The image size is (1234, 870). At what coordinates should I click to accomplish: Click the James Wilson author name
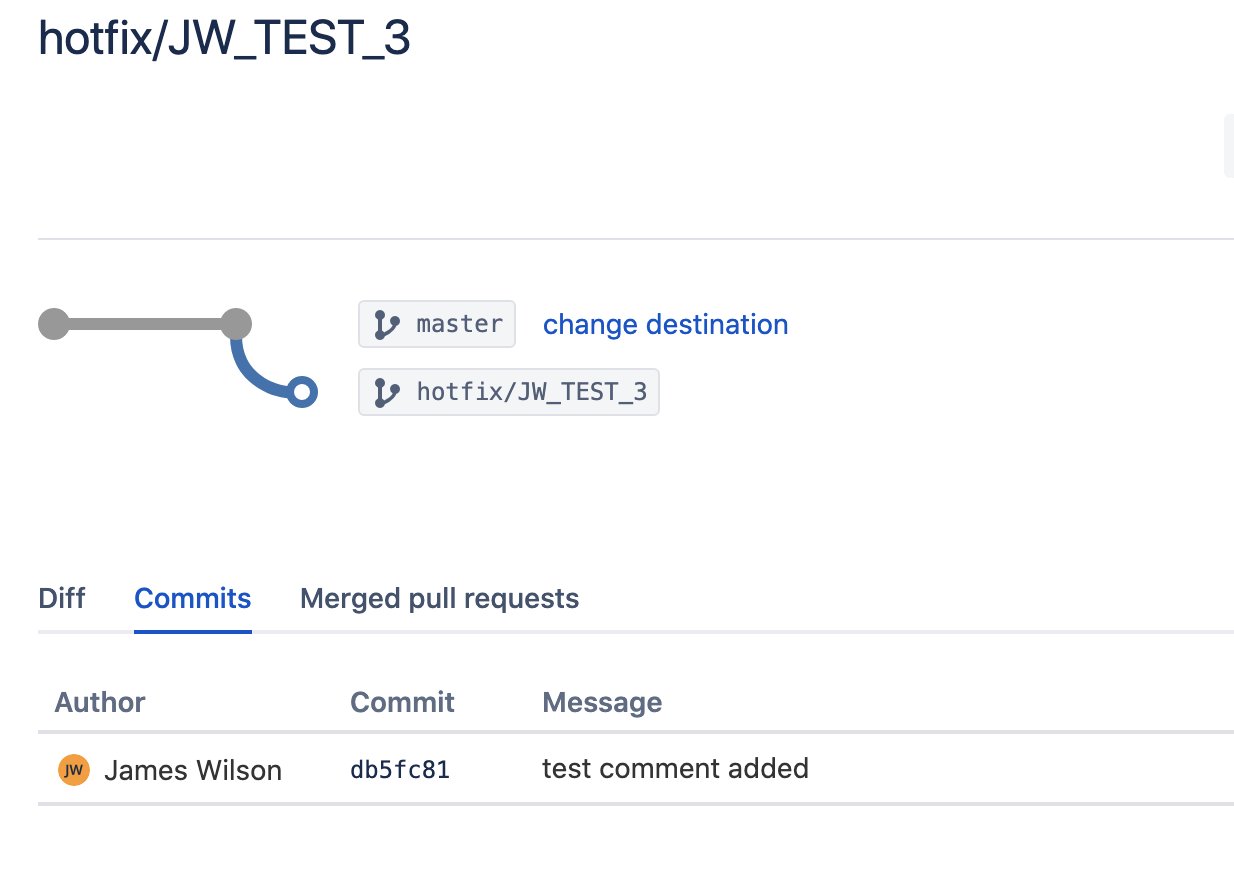coord(193,770)
